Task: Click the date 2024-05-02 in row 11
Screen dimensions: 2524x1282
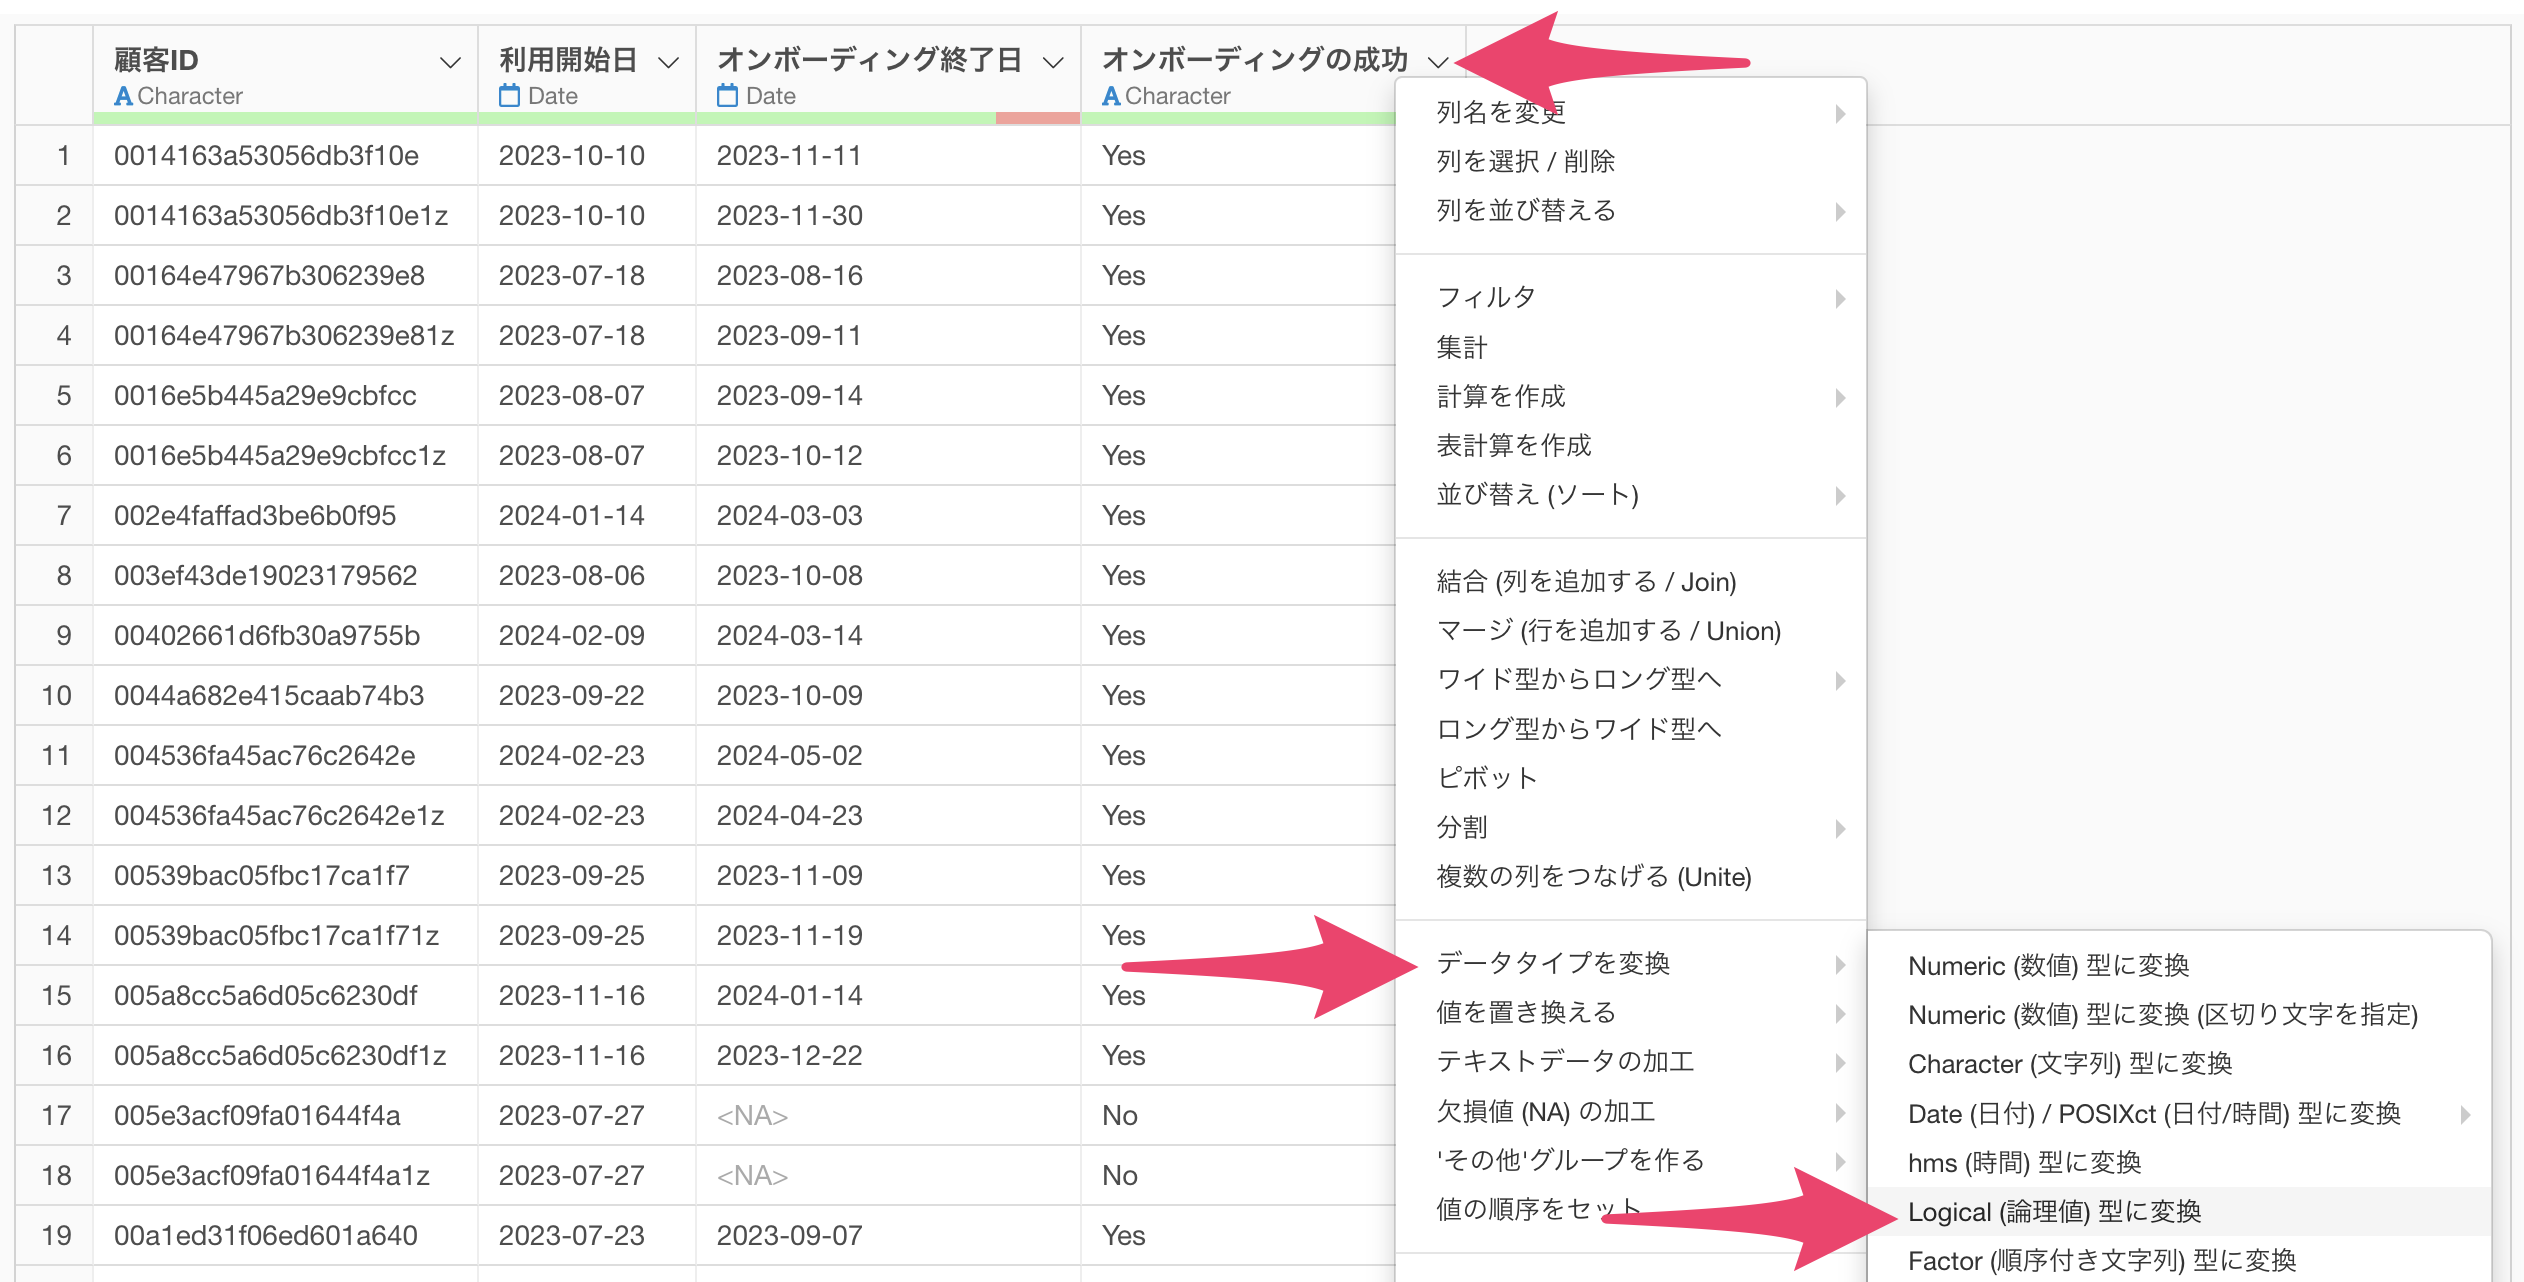Action: pos(789,755)
